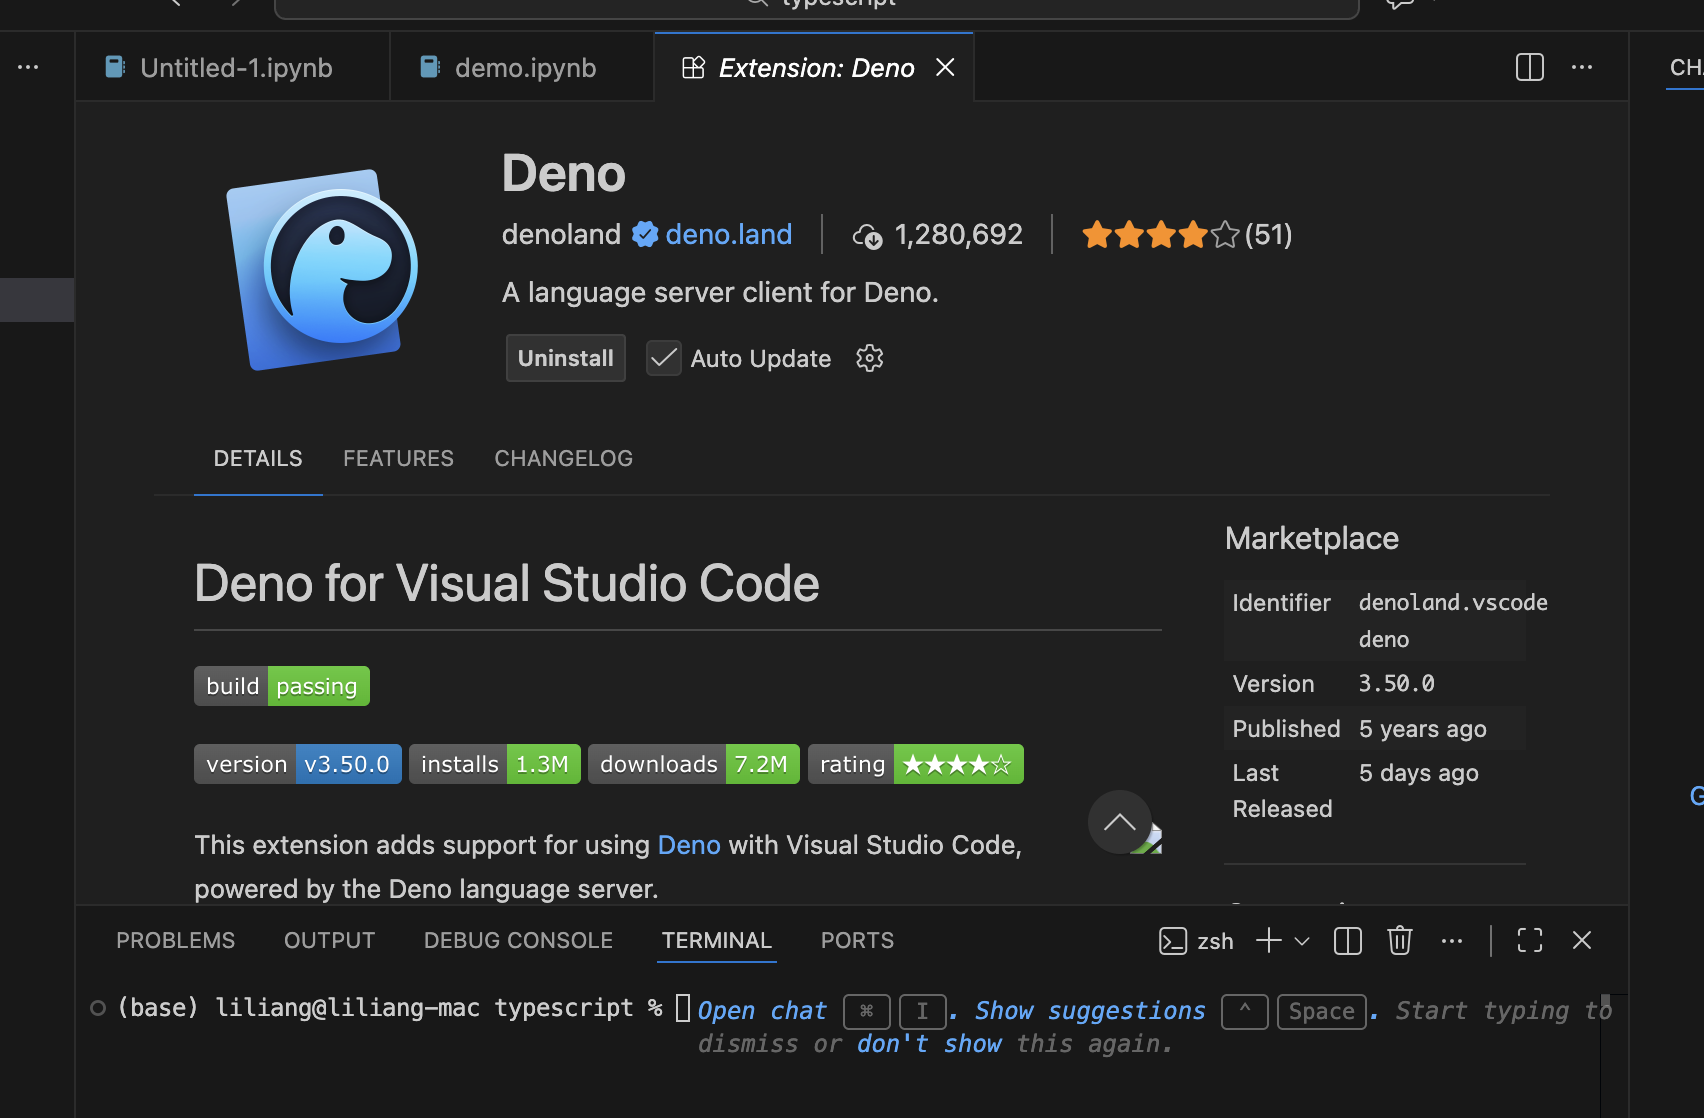Click the version v3.50.0 badge
1704x1118 pixels.
tap(298, 764)
